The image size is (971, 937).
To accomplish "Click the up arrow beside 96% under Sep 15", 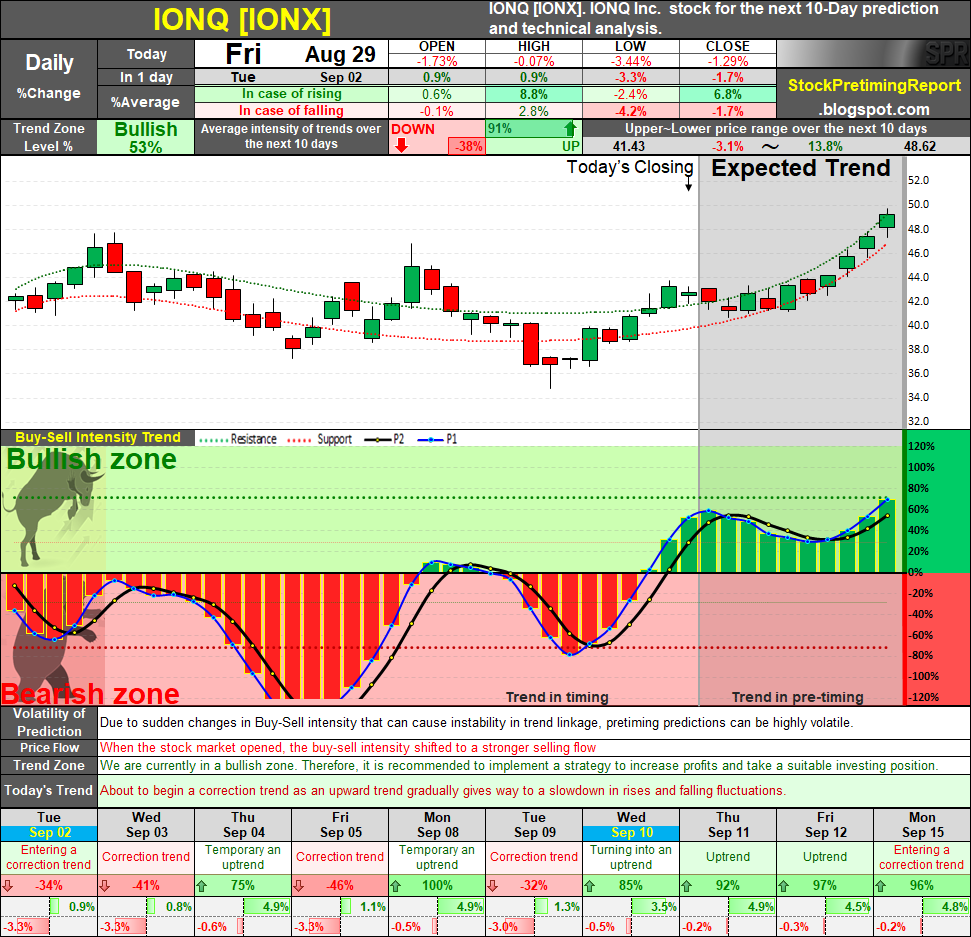I will [x=881, y=886].
